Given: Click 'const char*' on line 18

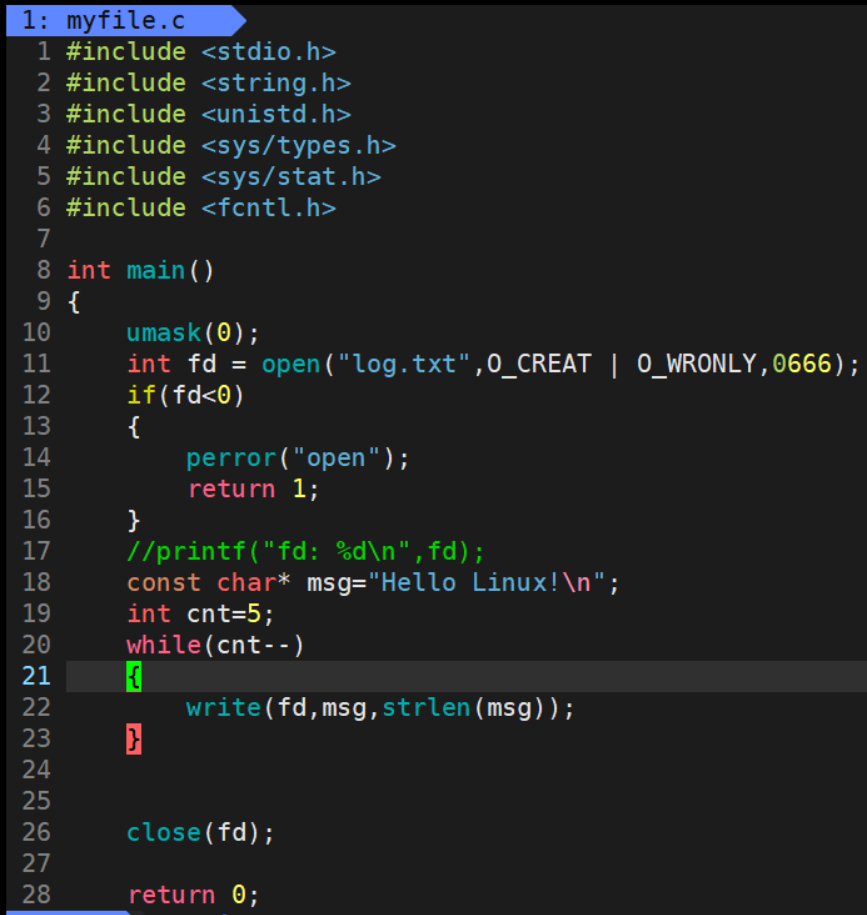Looking at the screenshot, I should coord(209,583).
